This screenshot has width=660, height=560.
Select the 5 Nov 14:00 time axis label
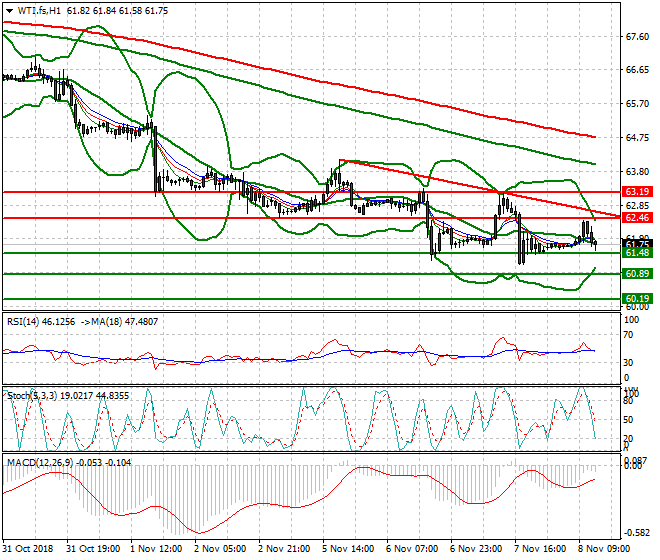click(x=348, y=549)
